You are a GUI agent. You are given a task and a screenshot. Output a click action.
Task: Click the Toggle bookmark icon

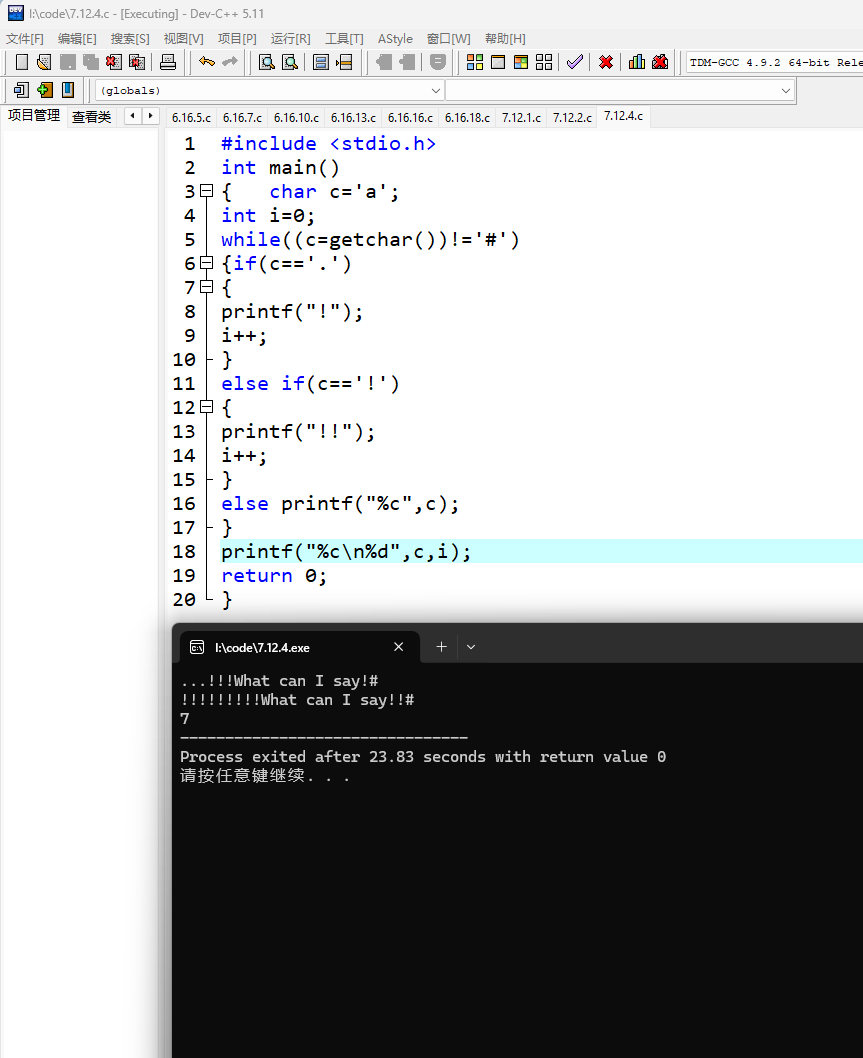(x=438, y=62)
